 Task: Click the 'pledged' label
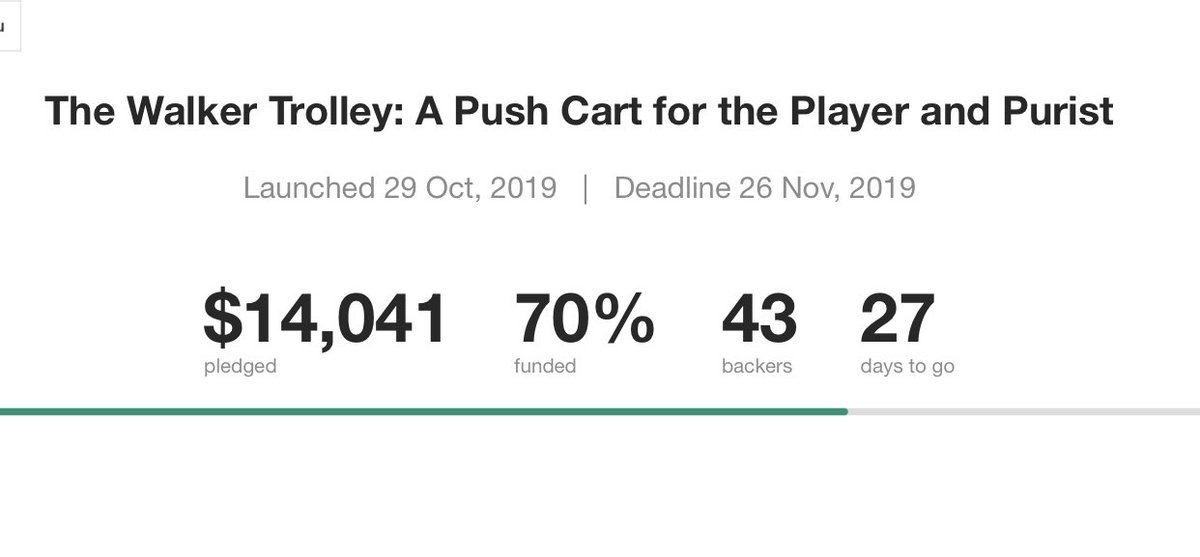240,367
